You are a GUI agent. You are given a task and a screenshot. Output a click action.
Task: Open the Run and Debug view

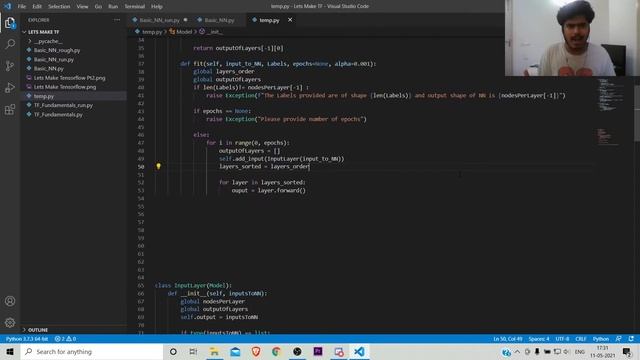click(10, 87)
